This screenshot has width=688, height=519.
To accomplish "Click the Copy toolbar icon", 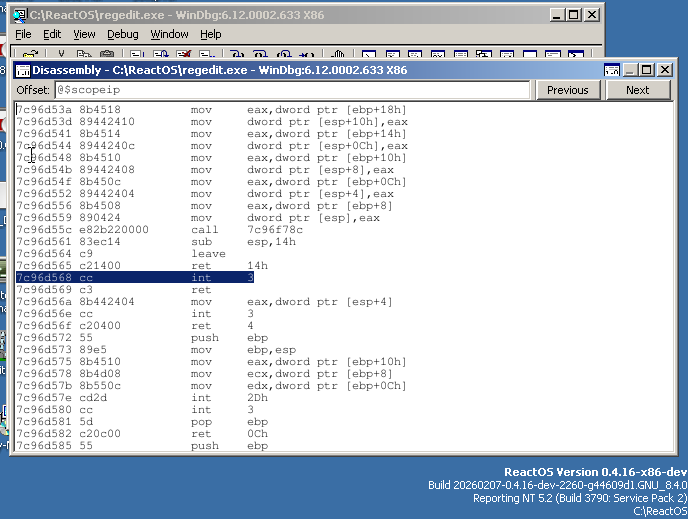I will [x=84, y=56].
